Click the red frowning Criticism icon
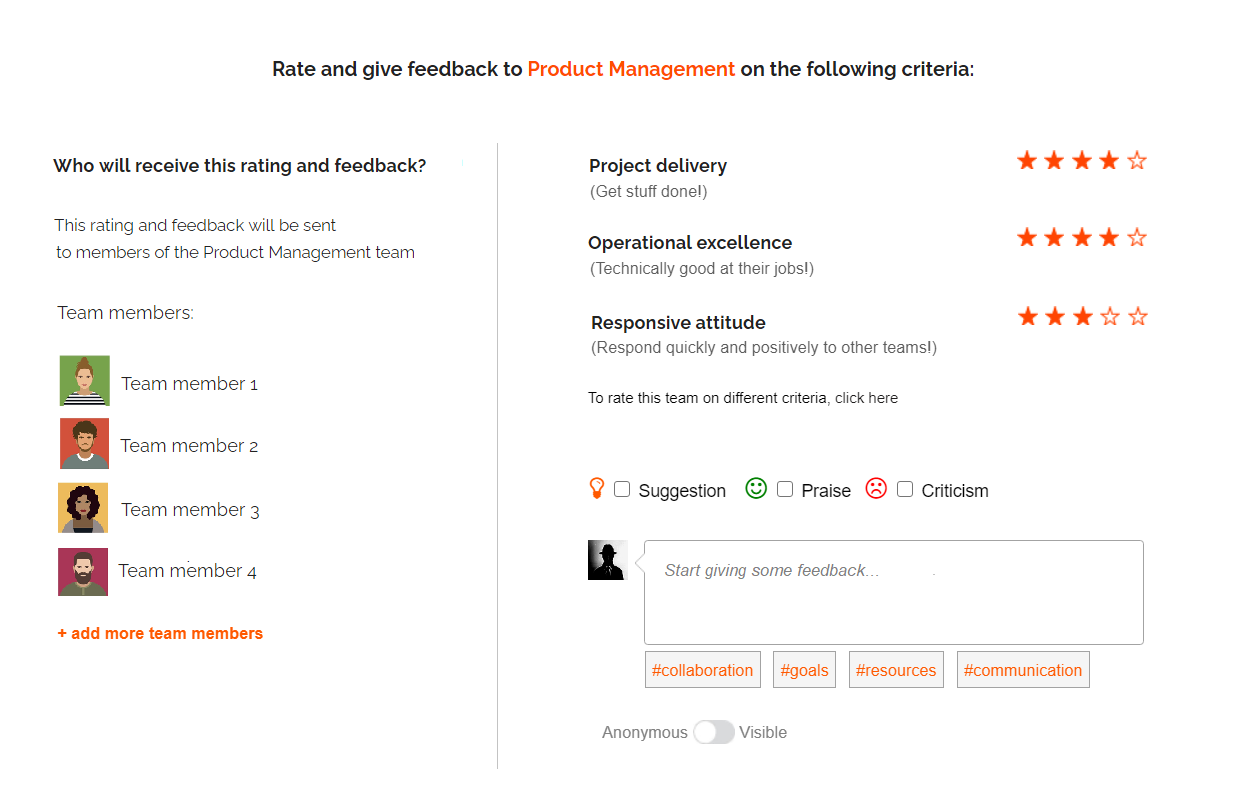Screen dimensions: 1250x800 pyautogui.click(x=877, y=488)
